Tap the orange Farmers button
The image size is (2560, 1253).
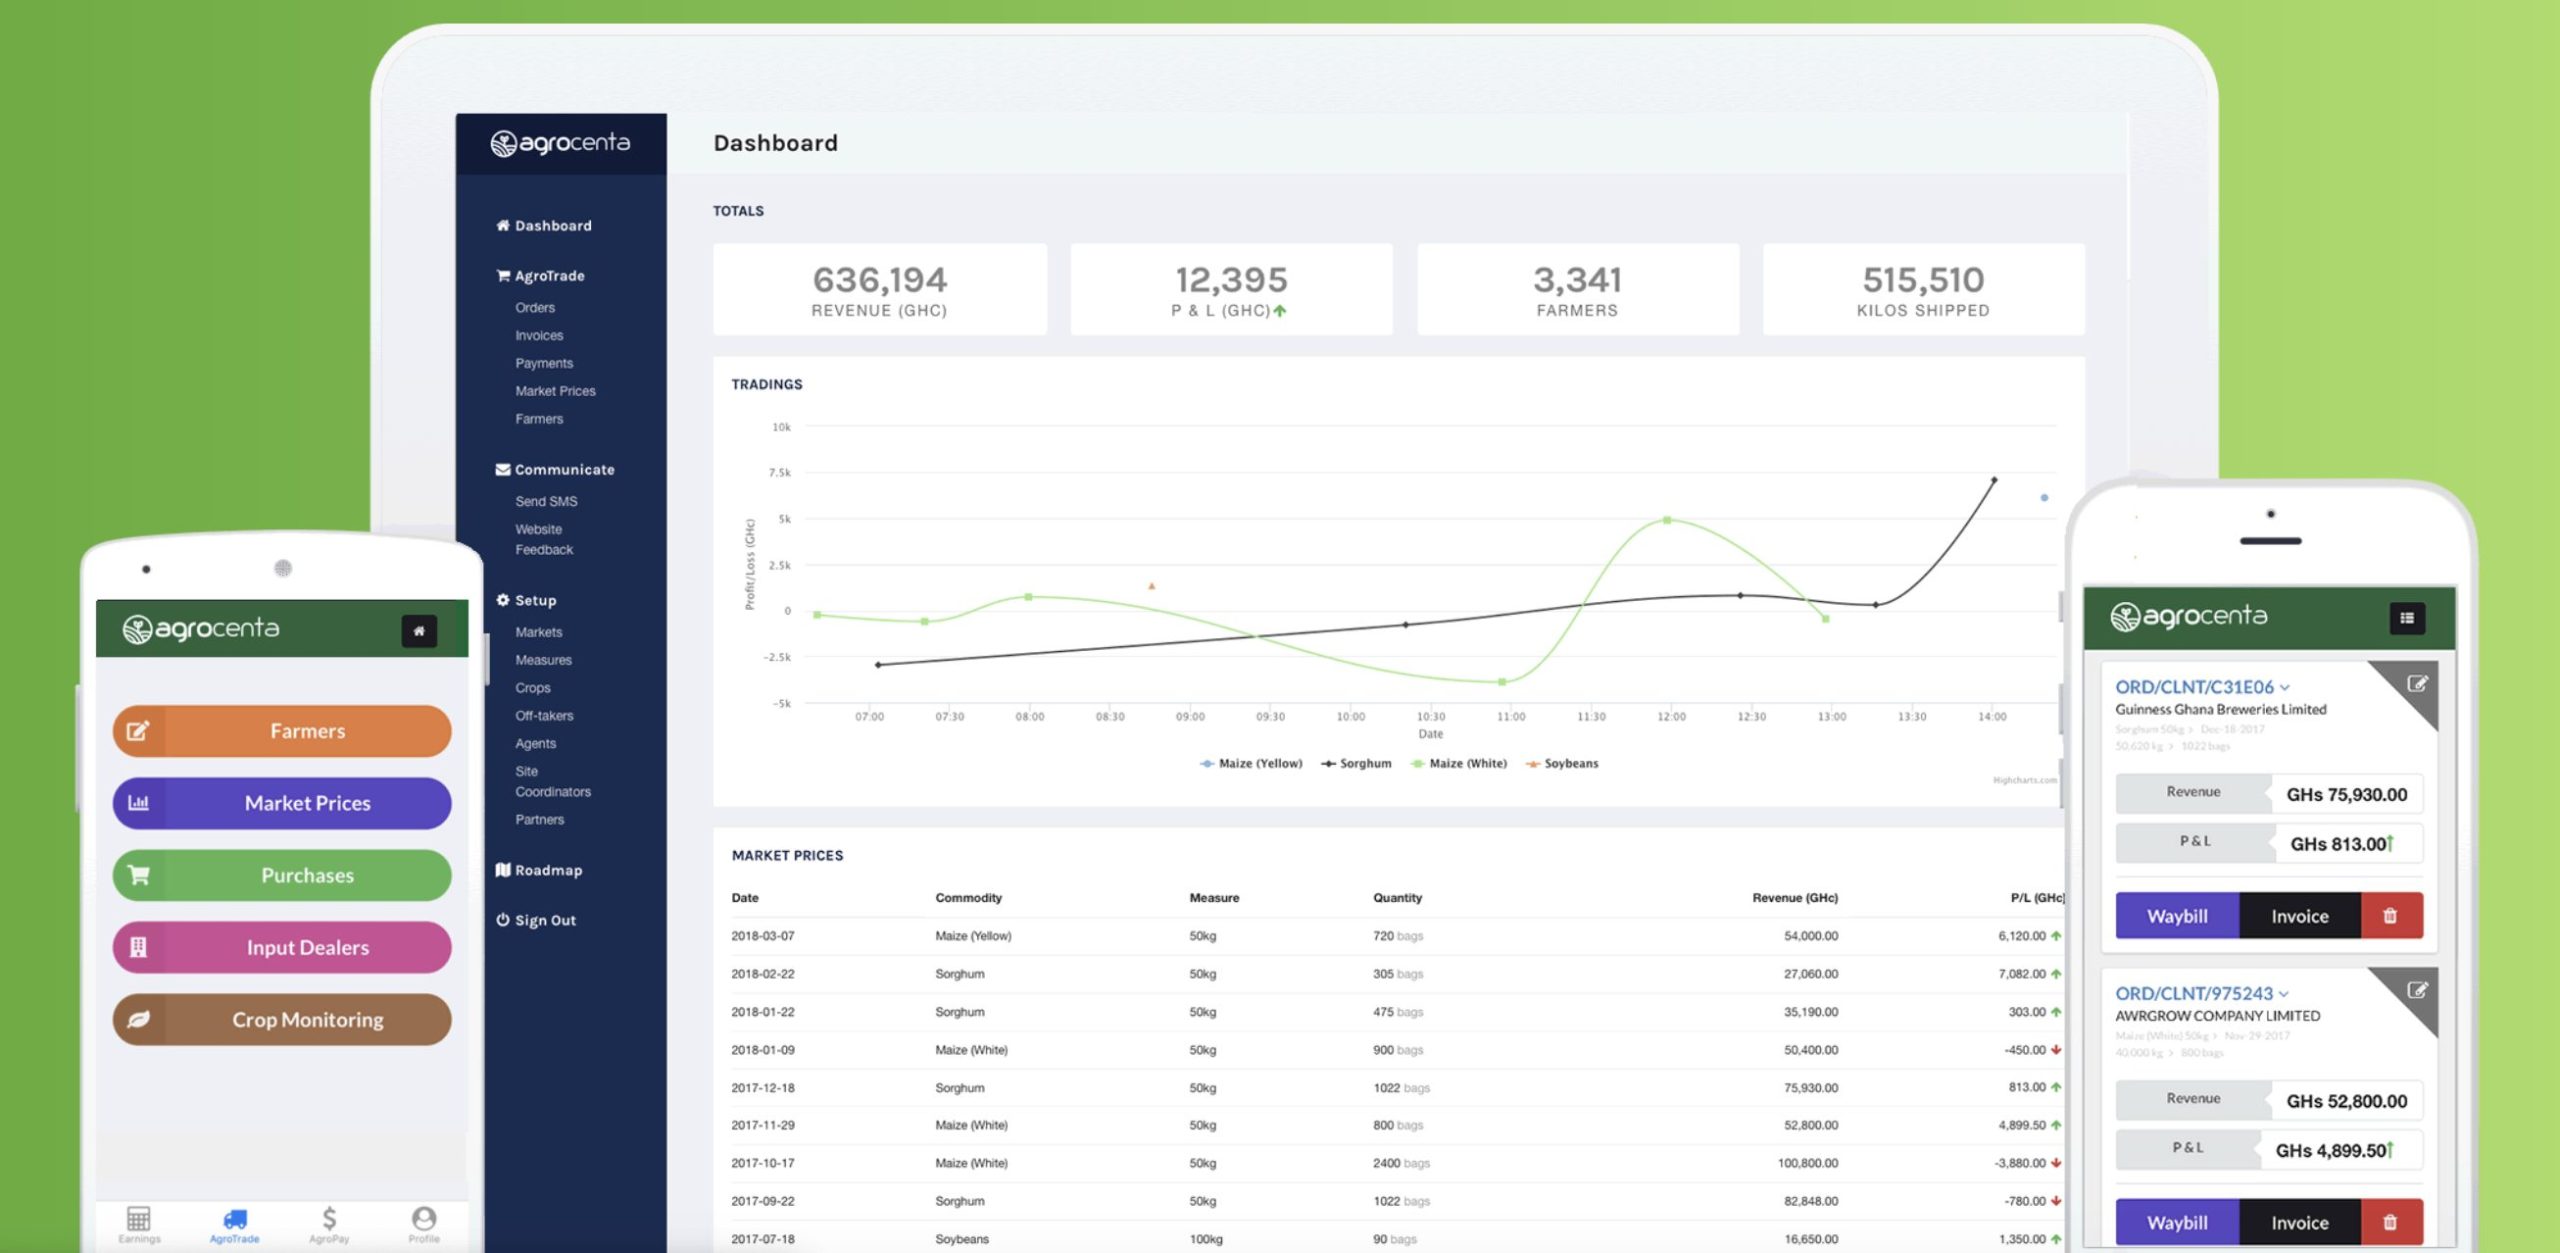[x=282, y=731]
